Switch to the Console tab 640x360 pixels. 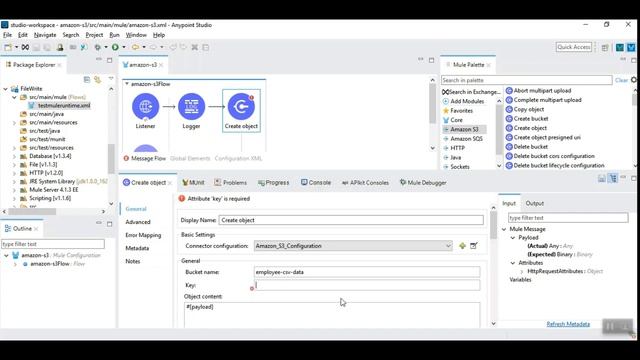pyautogui.click(x=316, y=182)
